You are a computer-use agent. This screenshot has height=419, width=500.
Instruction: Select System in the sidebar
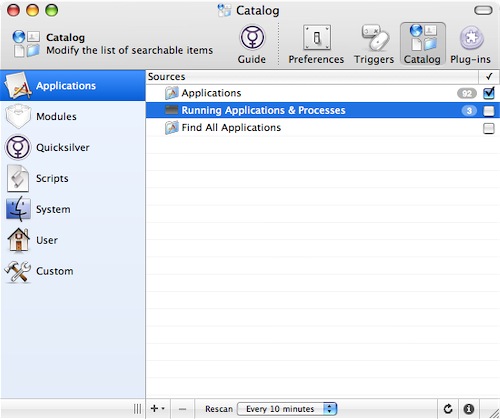click(x=73, y=209)
